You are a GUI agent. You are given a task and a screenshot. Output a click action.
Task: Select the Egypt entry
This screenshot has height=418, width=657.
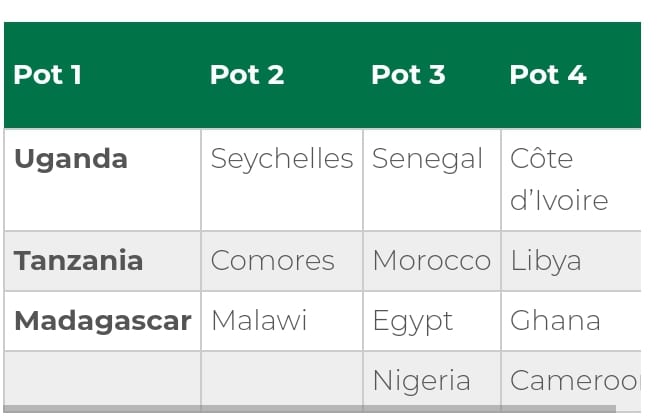pos(413,322)
